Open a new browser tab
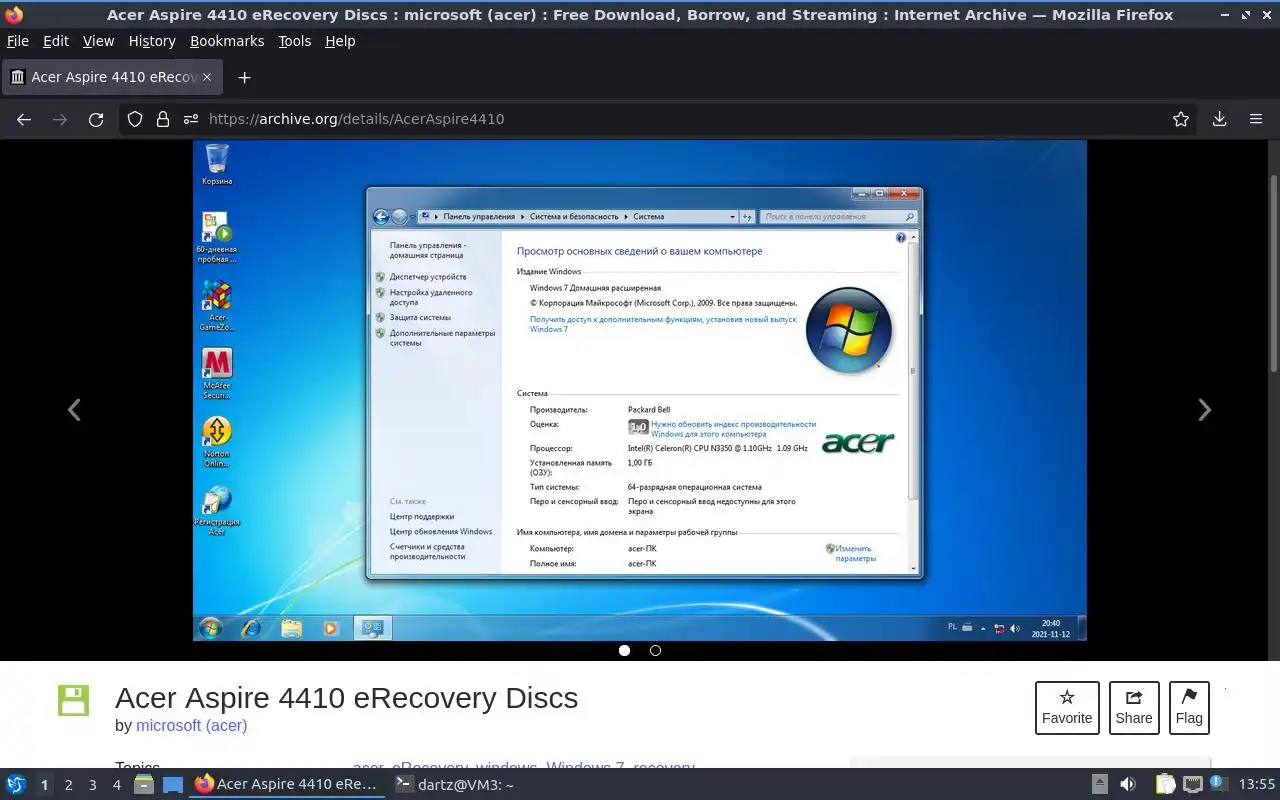This screenshot has height=800, width=1280. [244, 77]
